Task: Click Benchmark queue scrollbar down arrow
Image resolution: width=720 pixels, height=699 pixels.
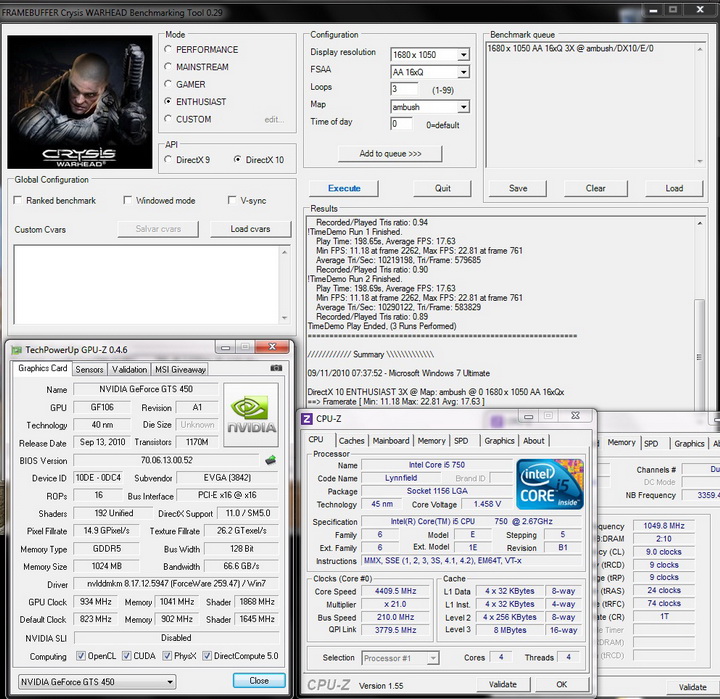Action: pos(700,161)
